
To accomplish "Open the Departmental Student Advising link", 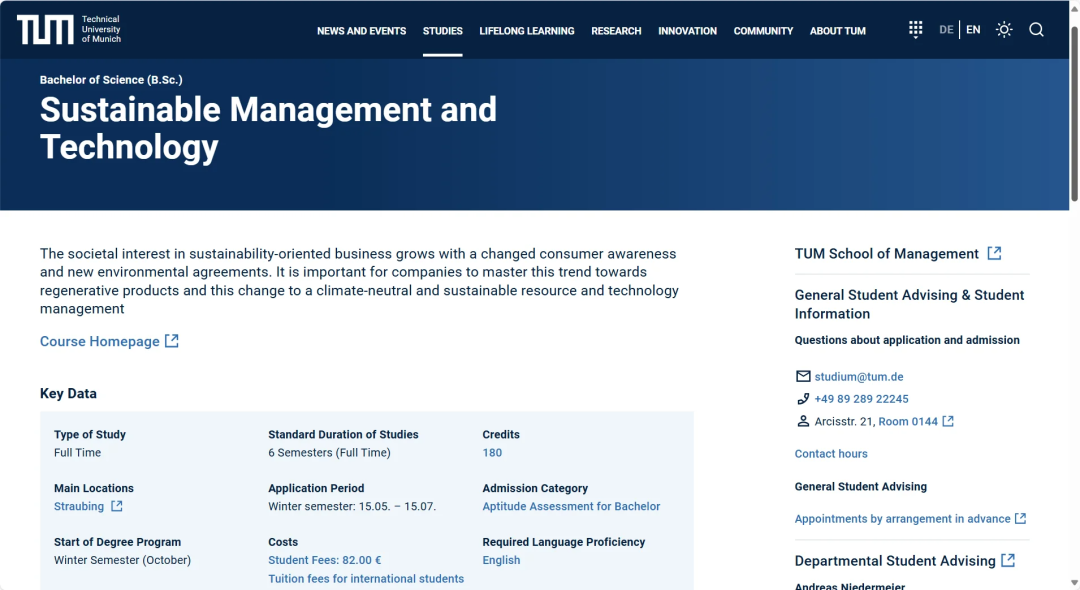I will (895, 561).
